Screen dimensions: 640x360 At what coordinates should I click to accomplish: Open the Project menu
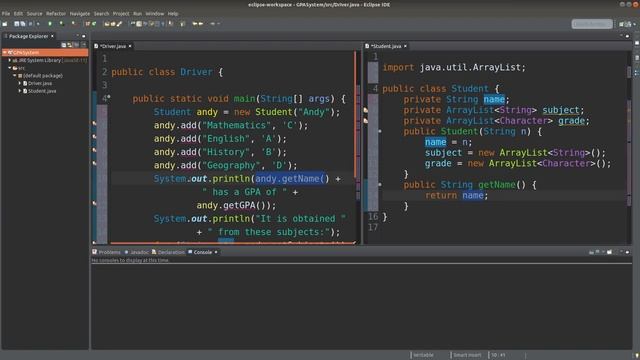click(121, 13)
